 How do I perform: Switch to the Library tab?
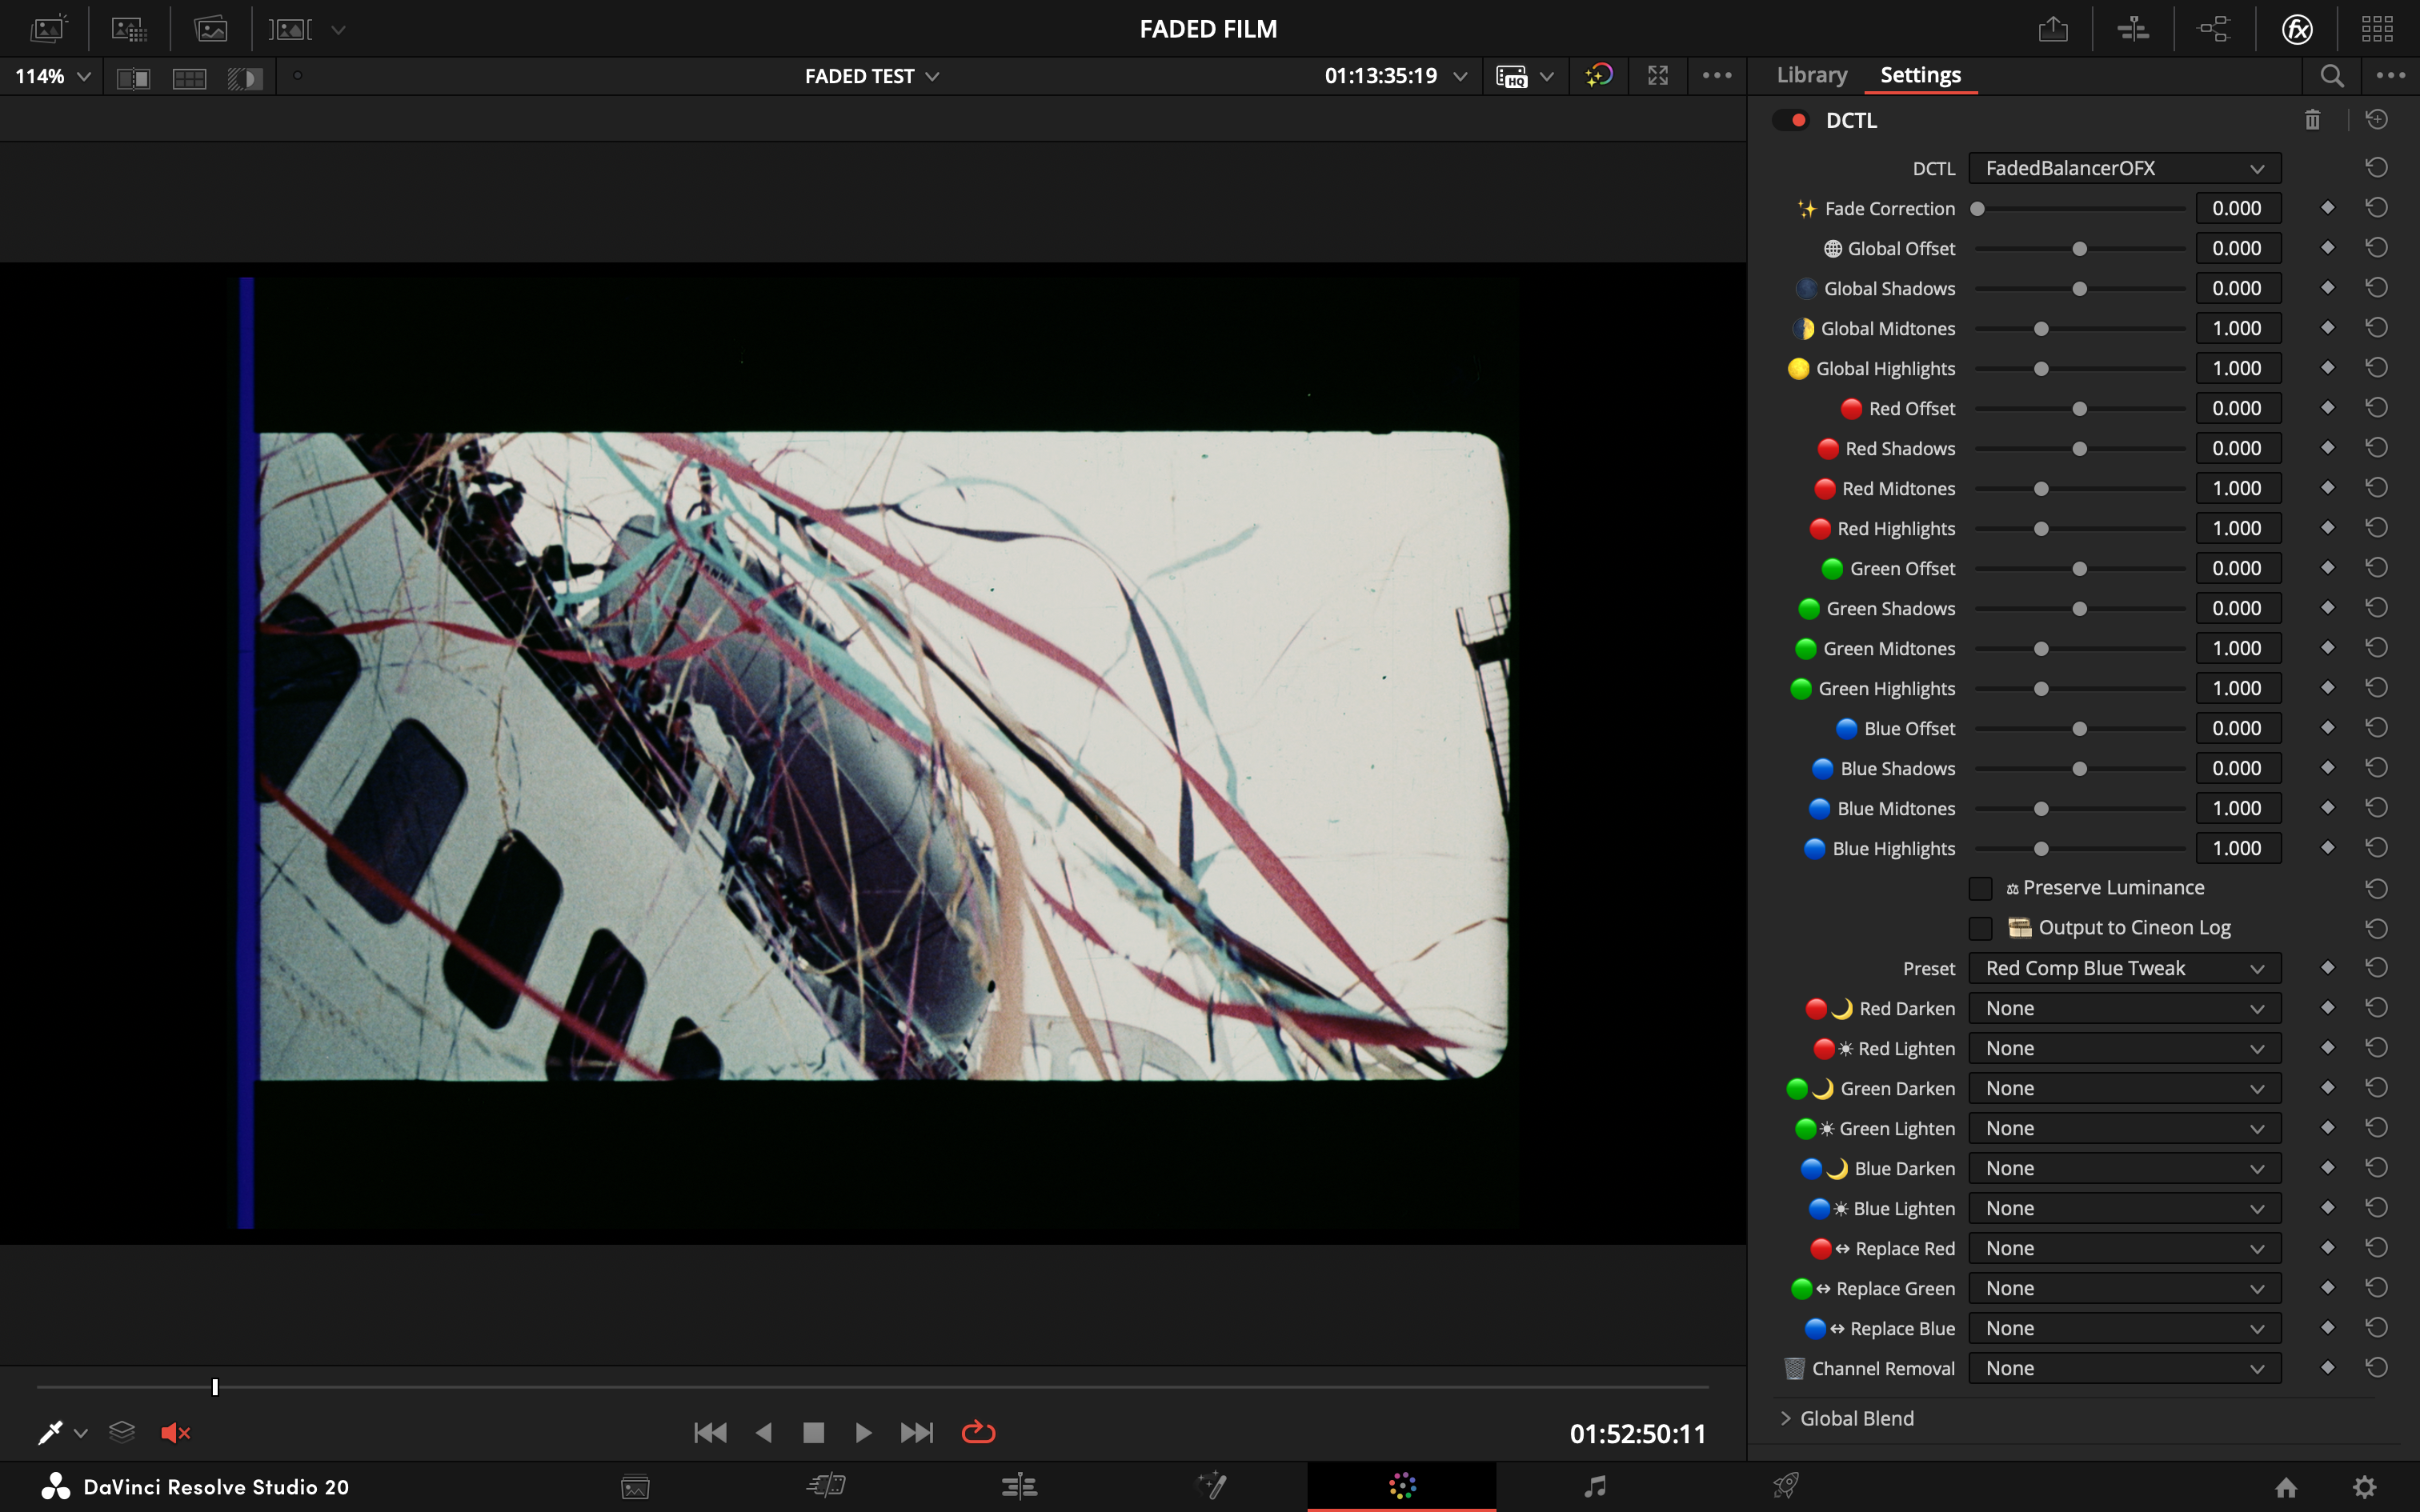coord(1811,75)
